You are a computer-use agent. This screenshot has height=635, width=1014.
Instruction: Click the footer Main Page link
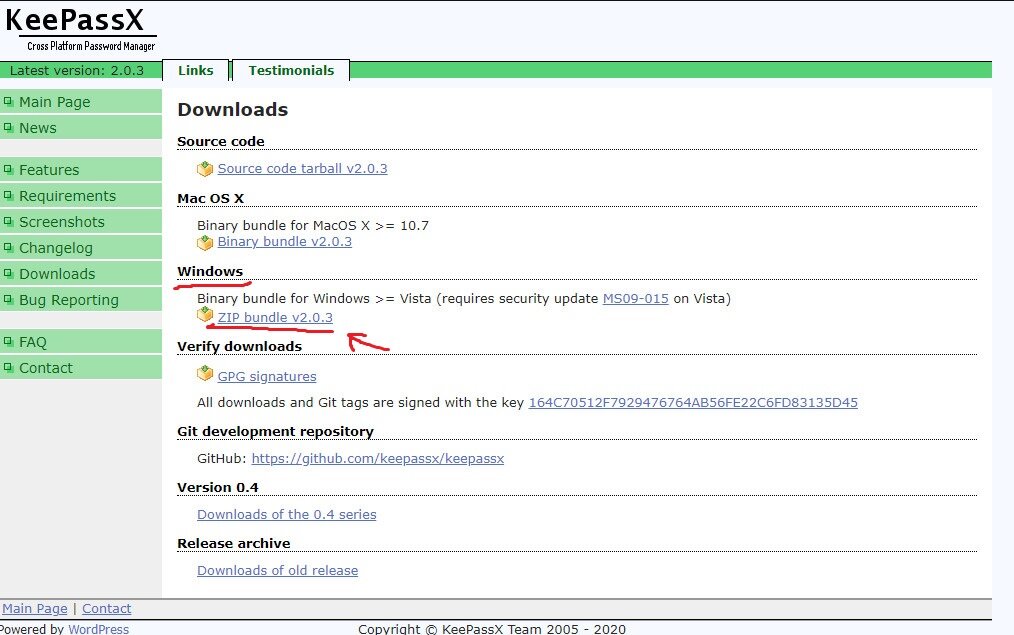coord(35,608)
